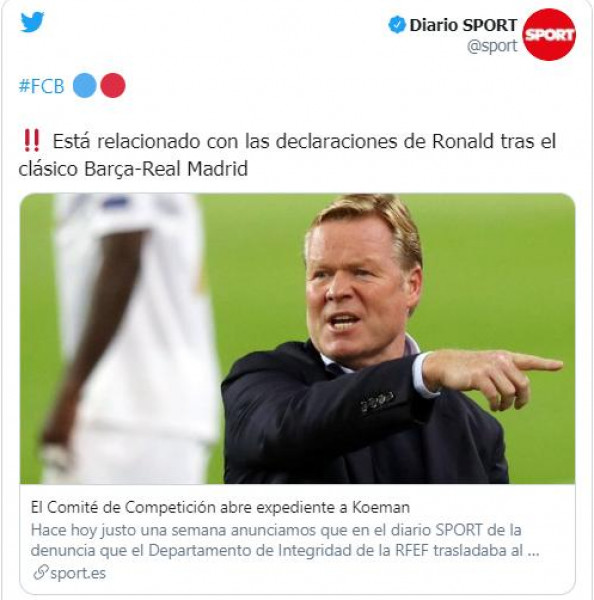Select the text 'clásico Barça-Real Madrid'

tap(133, 169)
